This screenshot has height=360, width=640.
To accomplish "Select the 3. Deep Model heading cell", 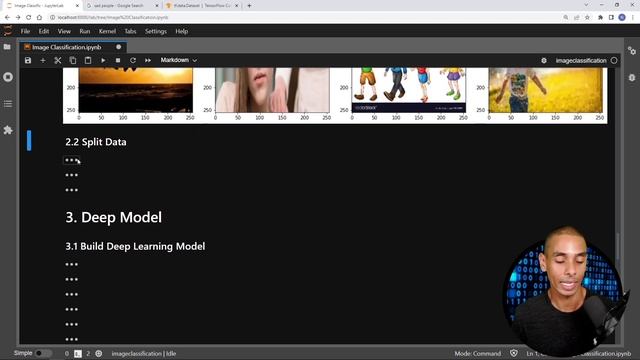I will (x=113, y=217).
